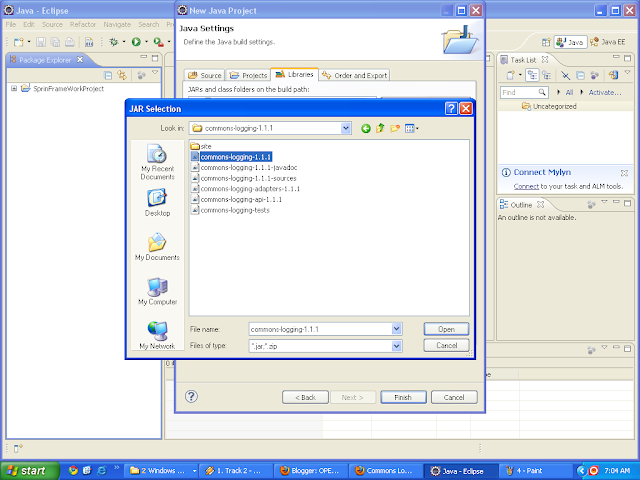Go to Desktop in places bar
This screenshot has height=480, width=640.
click(x=158, y=203)
